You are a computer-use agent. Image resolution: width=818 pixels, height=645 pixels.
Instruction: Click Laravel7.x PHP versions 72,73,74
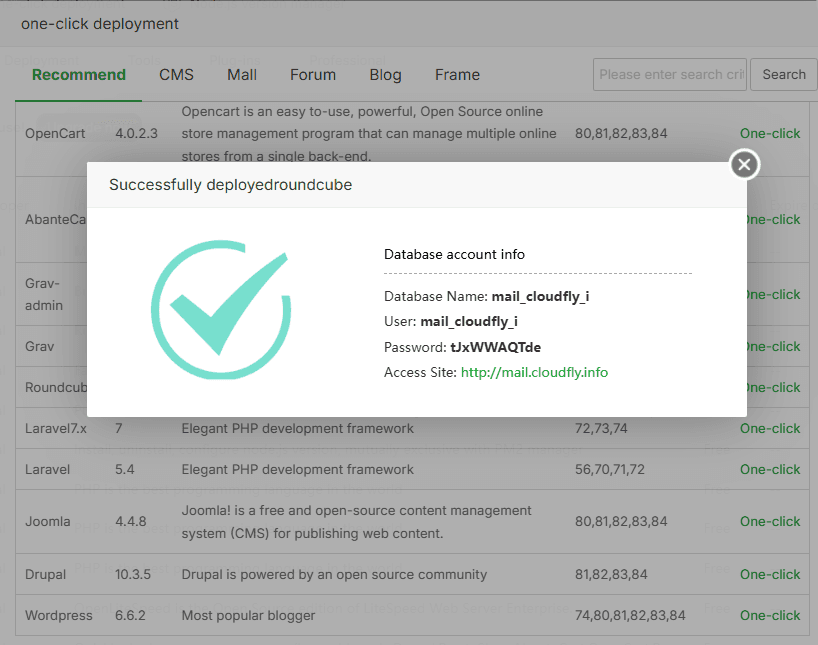click(601, 428)
